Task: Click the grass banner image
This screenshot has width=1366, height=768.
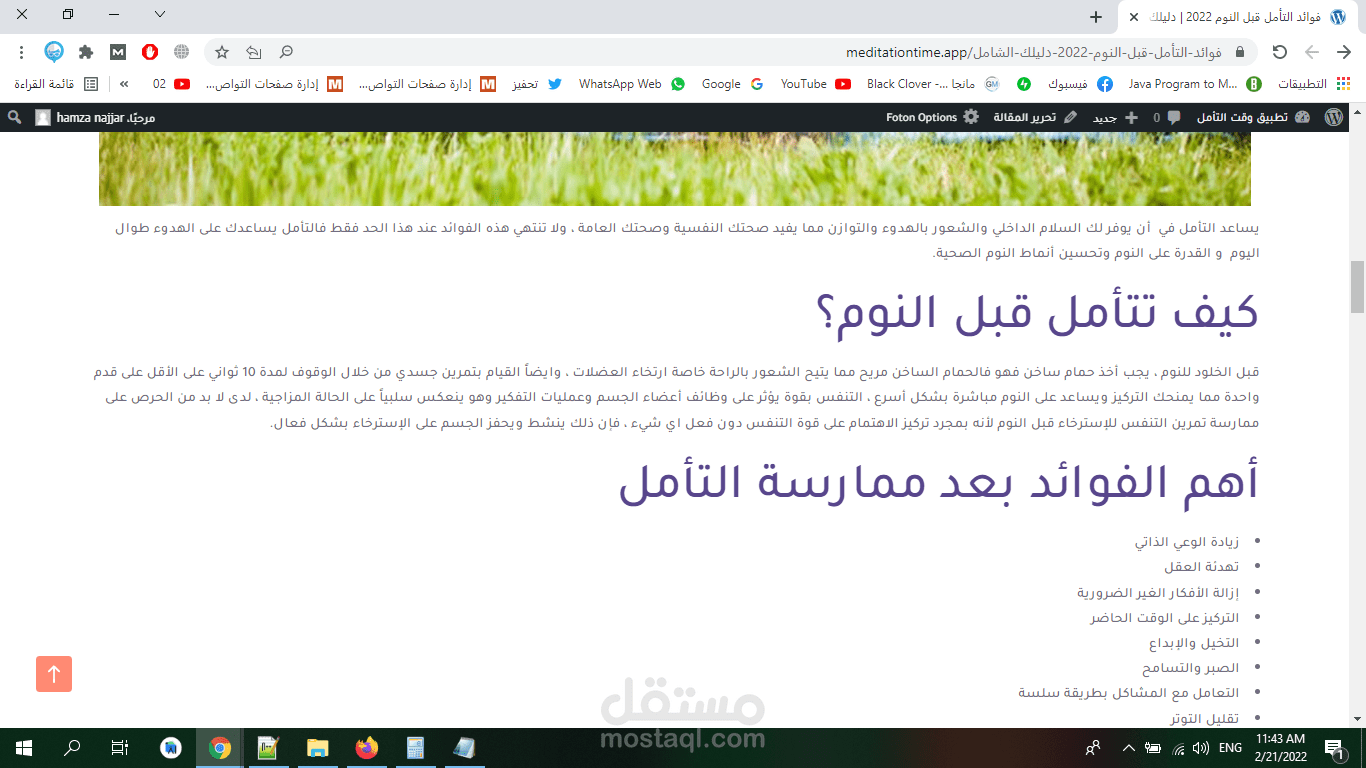Action: (675, 168)
